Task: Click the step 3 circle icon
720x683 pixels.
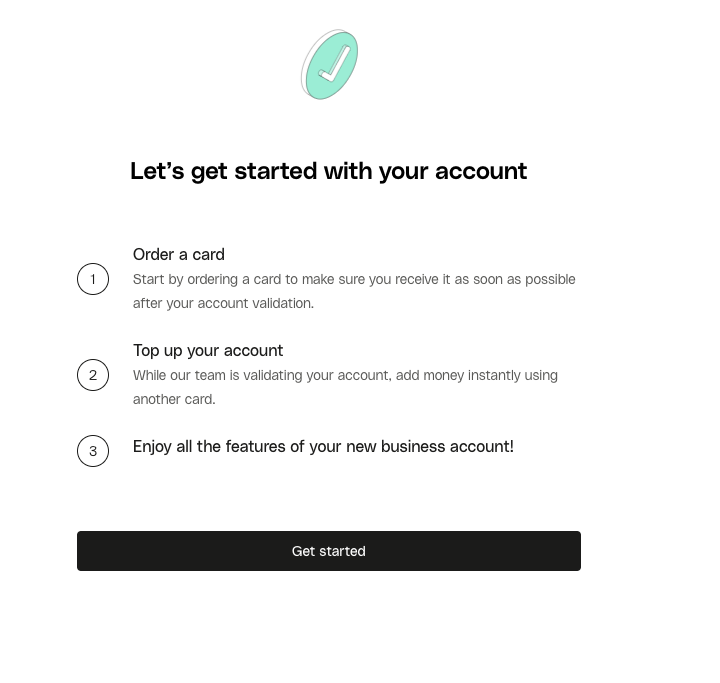Action: 93,451
